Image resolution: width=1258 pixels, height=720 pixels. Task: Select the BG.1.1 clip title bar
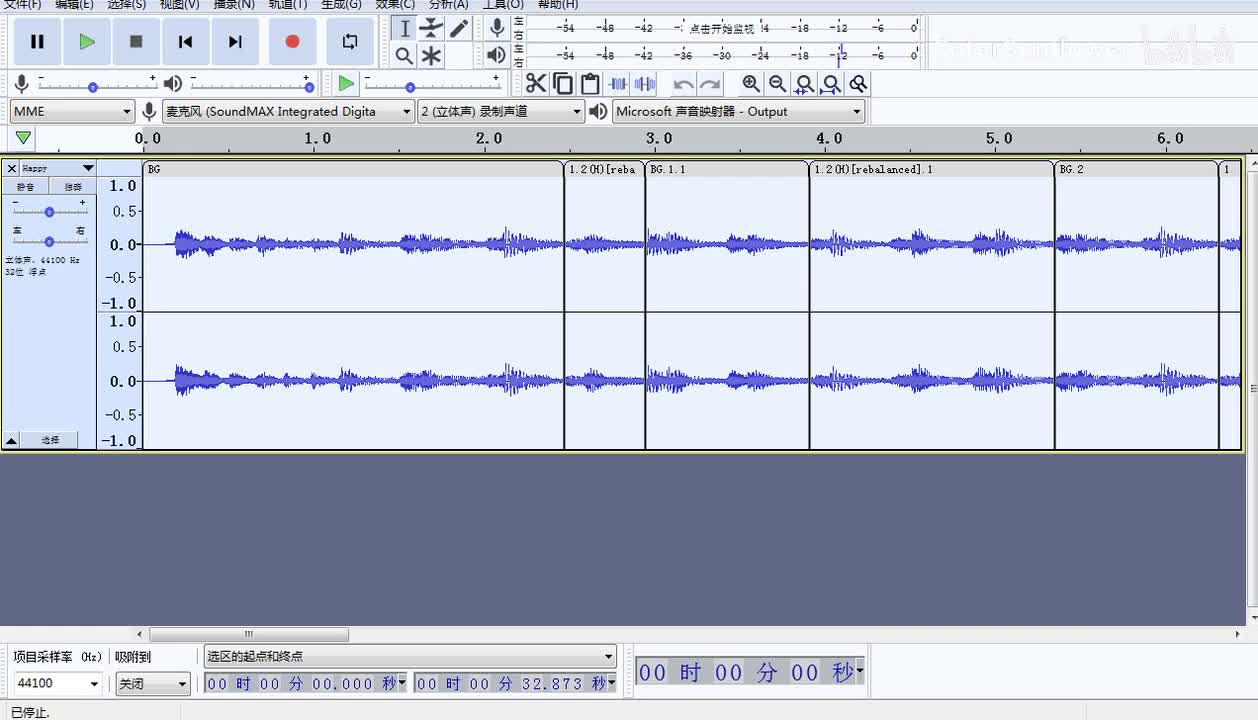click(727, 169)
